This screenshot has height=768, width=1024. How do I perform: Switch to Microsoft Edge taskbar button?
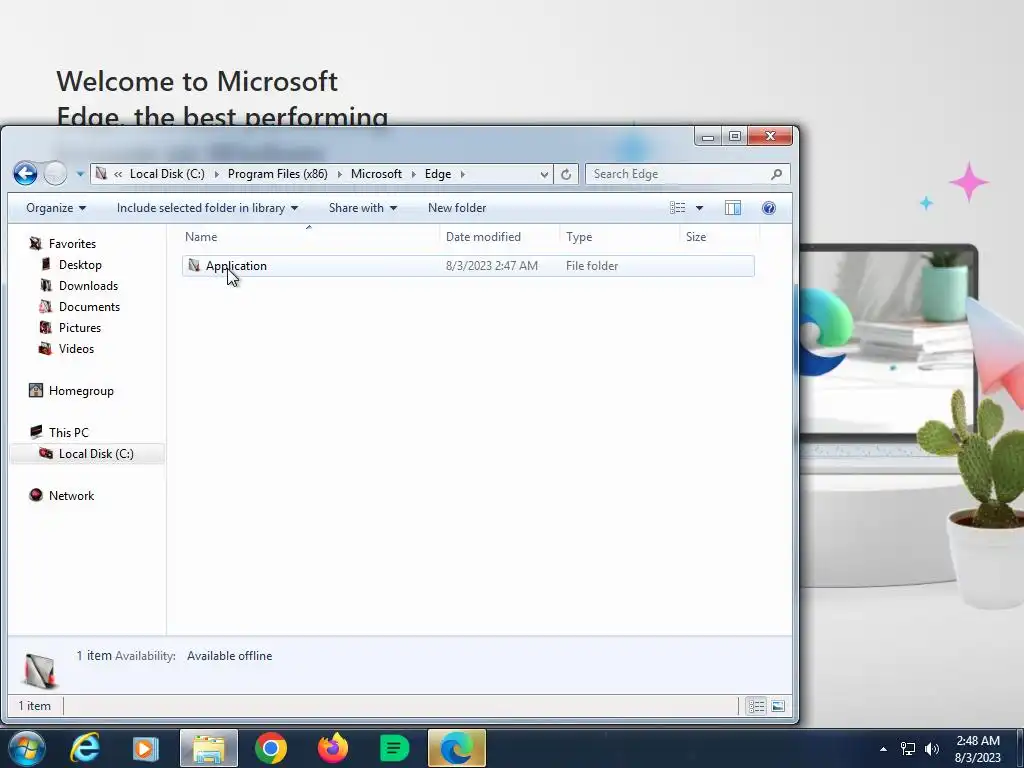click(456, 748)
